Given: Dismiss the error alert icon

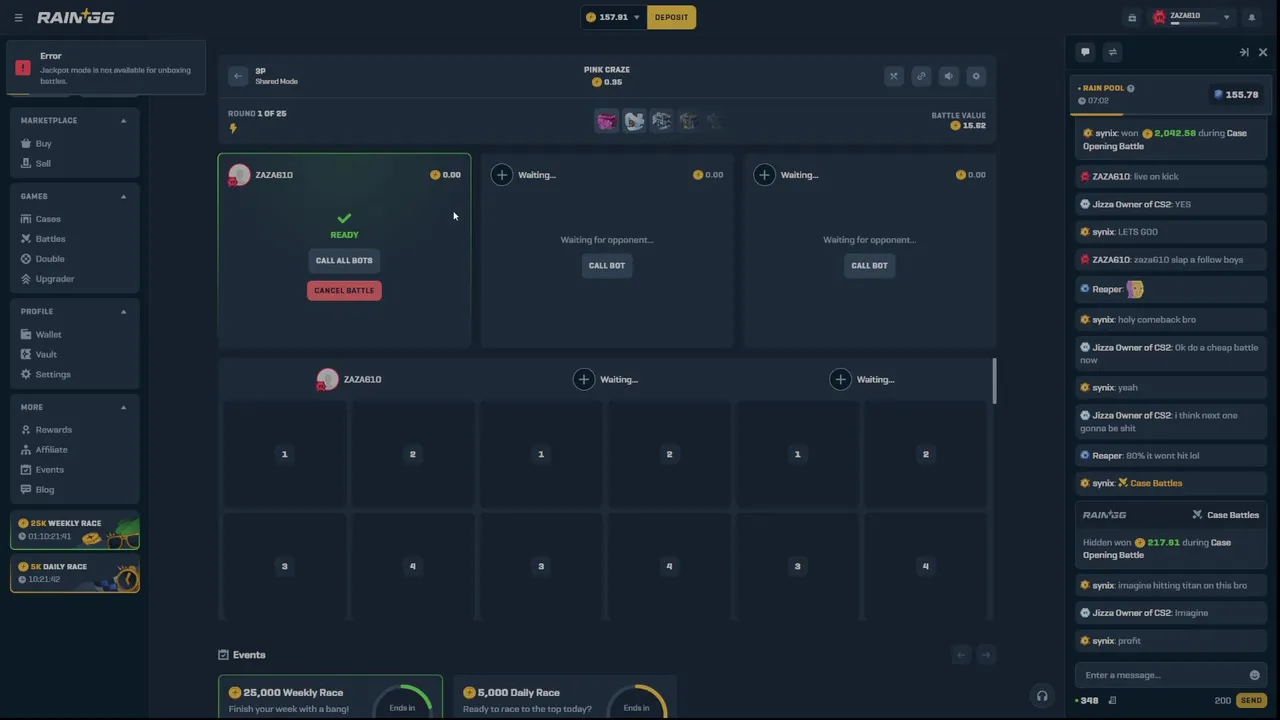Looking at the screenshot, I should [23, 68].
